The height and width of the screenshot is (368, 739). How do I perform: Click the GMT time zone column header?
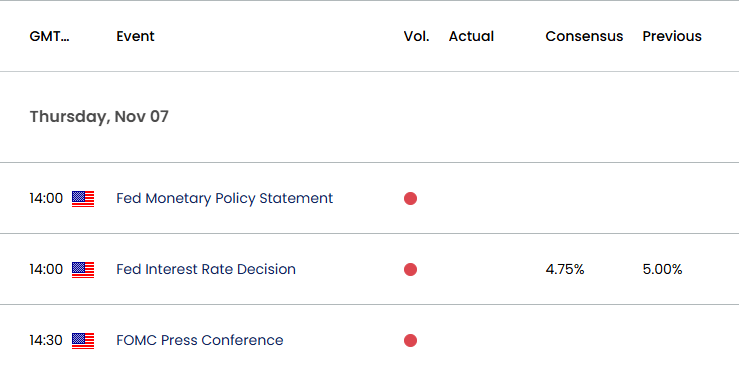pos(49,36)
